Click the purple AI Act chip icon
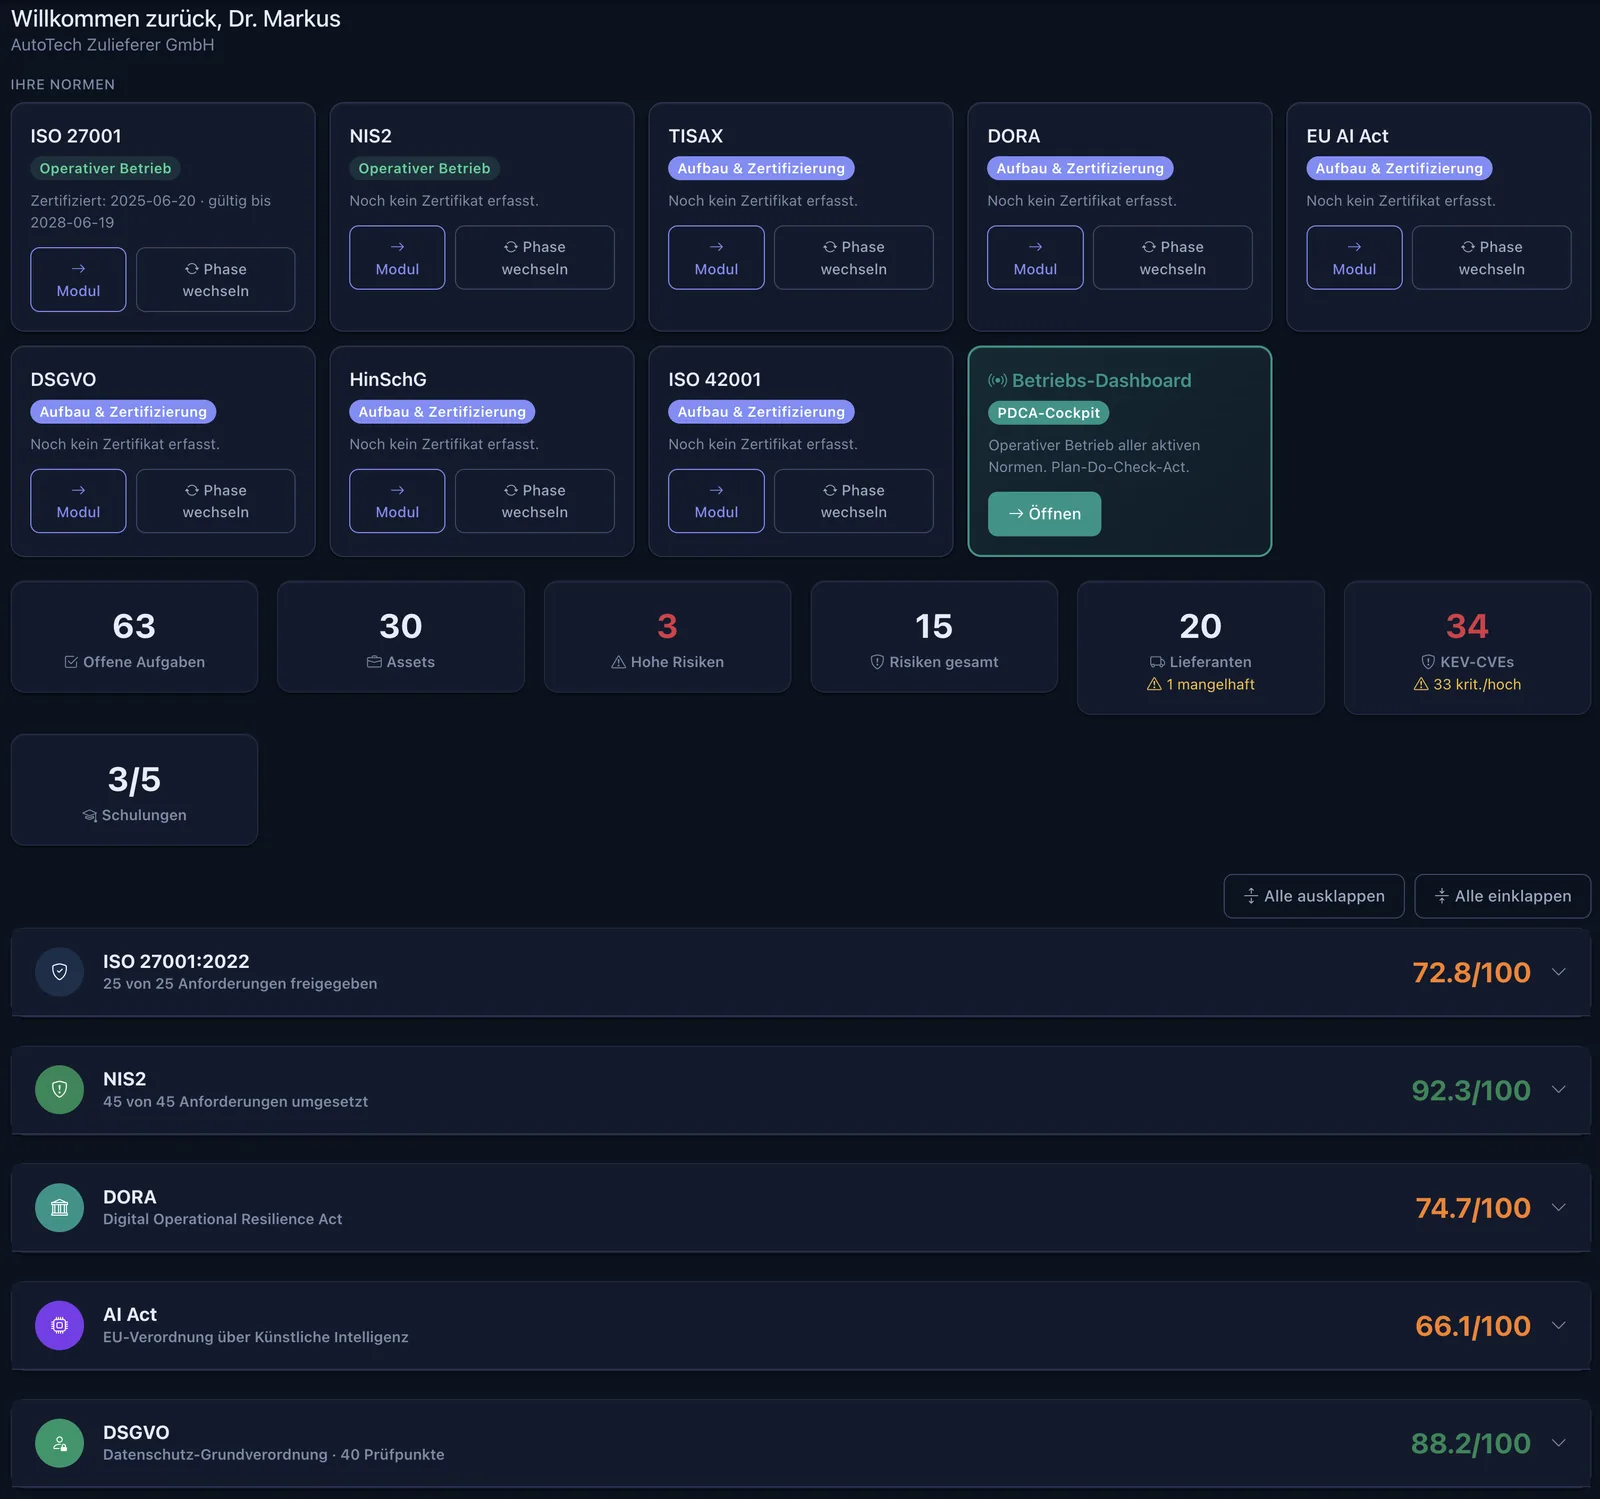The image size is (1600, 1499). pos(59,1325)
